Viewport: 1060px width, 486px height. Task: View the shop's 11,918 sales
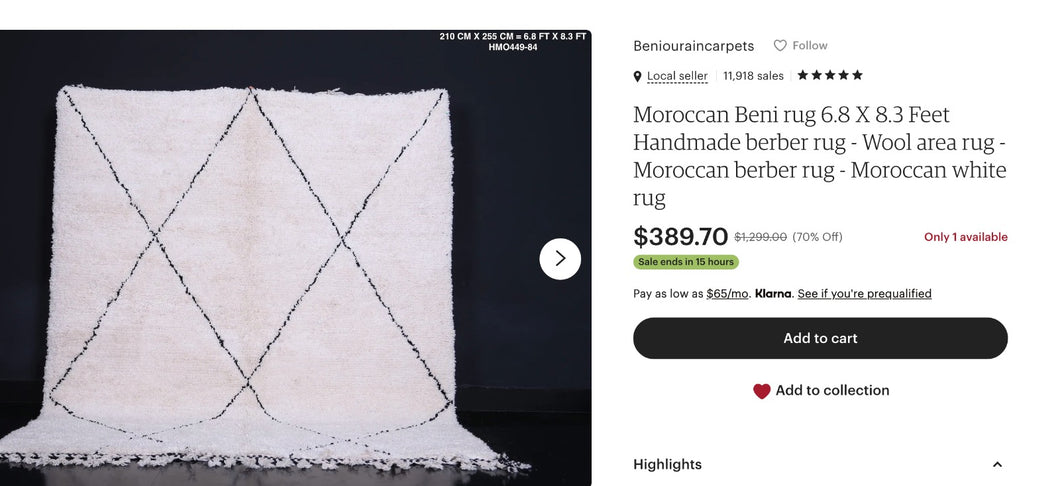point(753,76)
